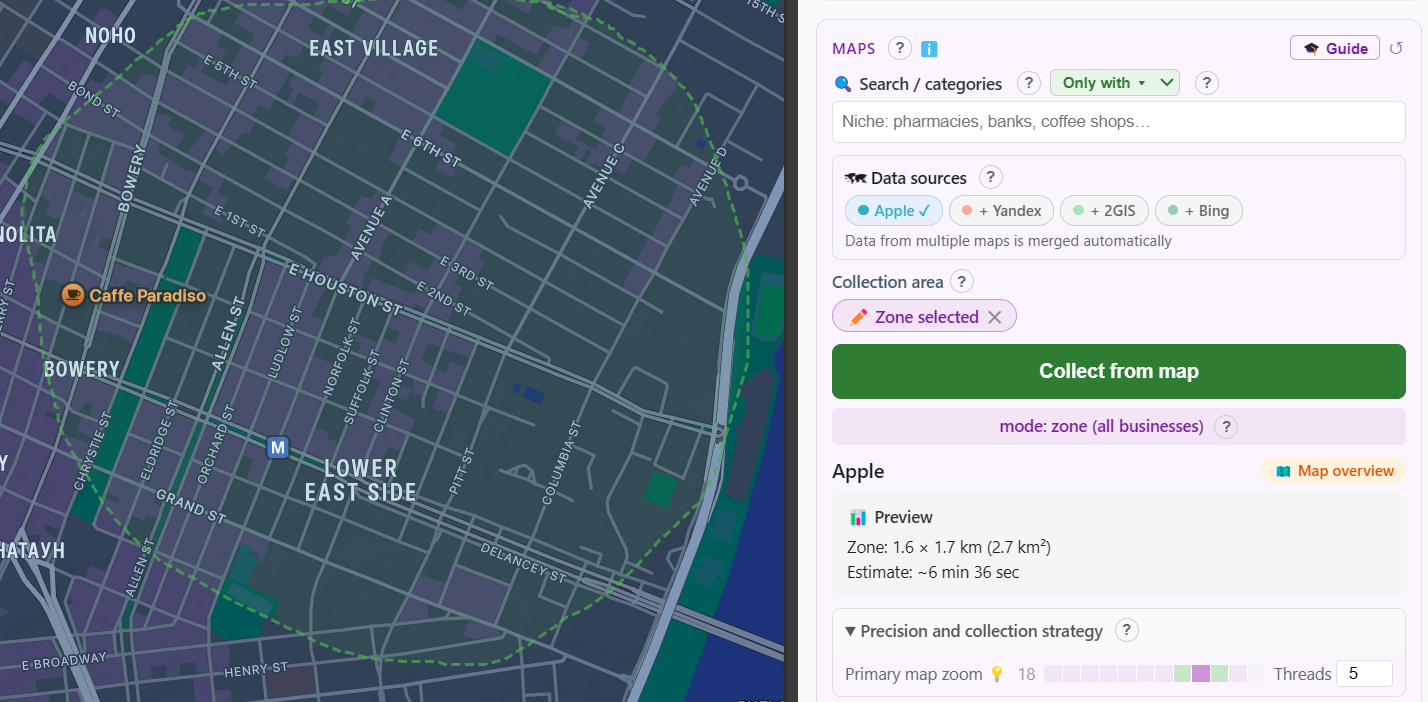Open the Guide button

pos(1335,48)
